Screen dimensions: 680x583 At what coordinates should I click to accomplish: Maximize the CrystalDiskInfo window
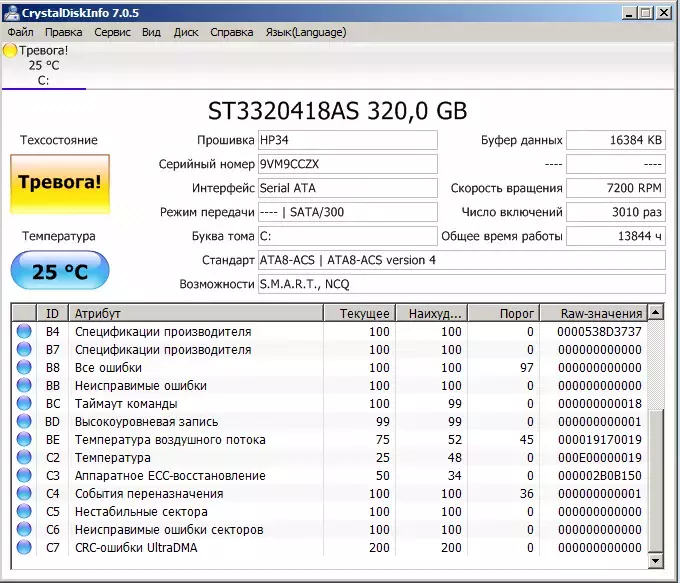(646, 13)
